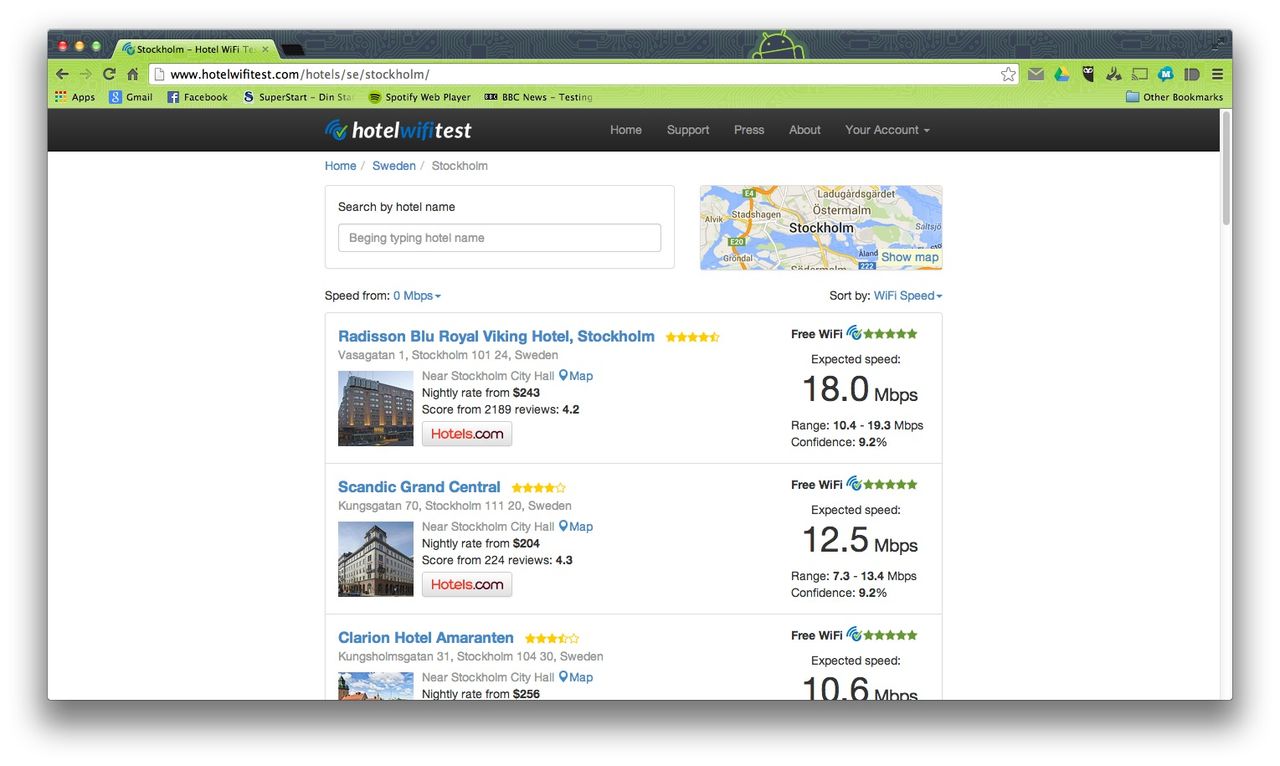
Task: Click the Scandic Grand Central photo
Action: pyautogui.click(x=375, y=559)
